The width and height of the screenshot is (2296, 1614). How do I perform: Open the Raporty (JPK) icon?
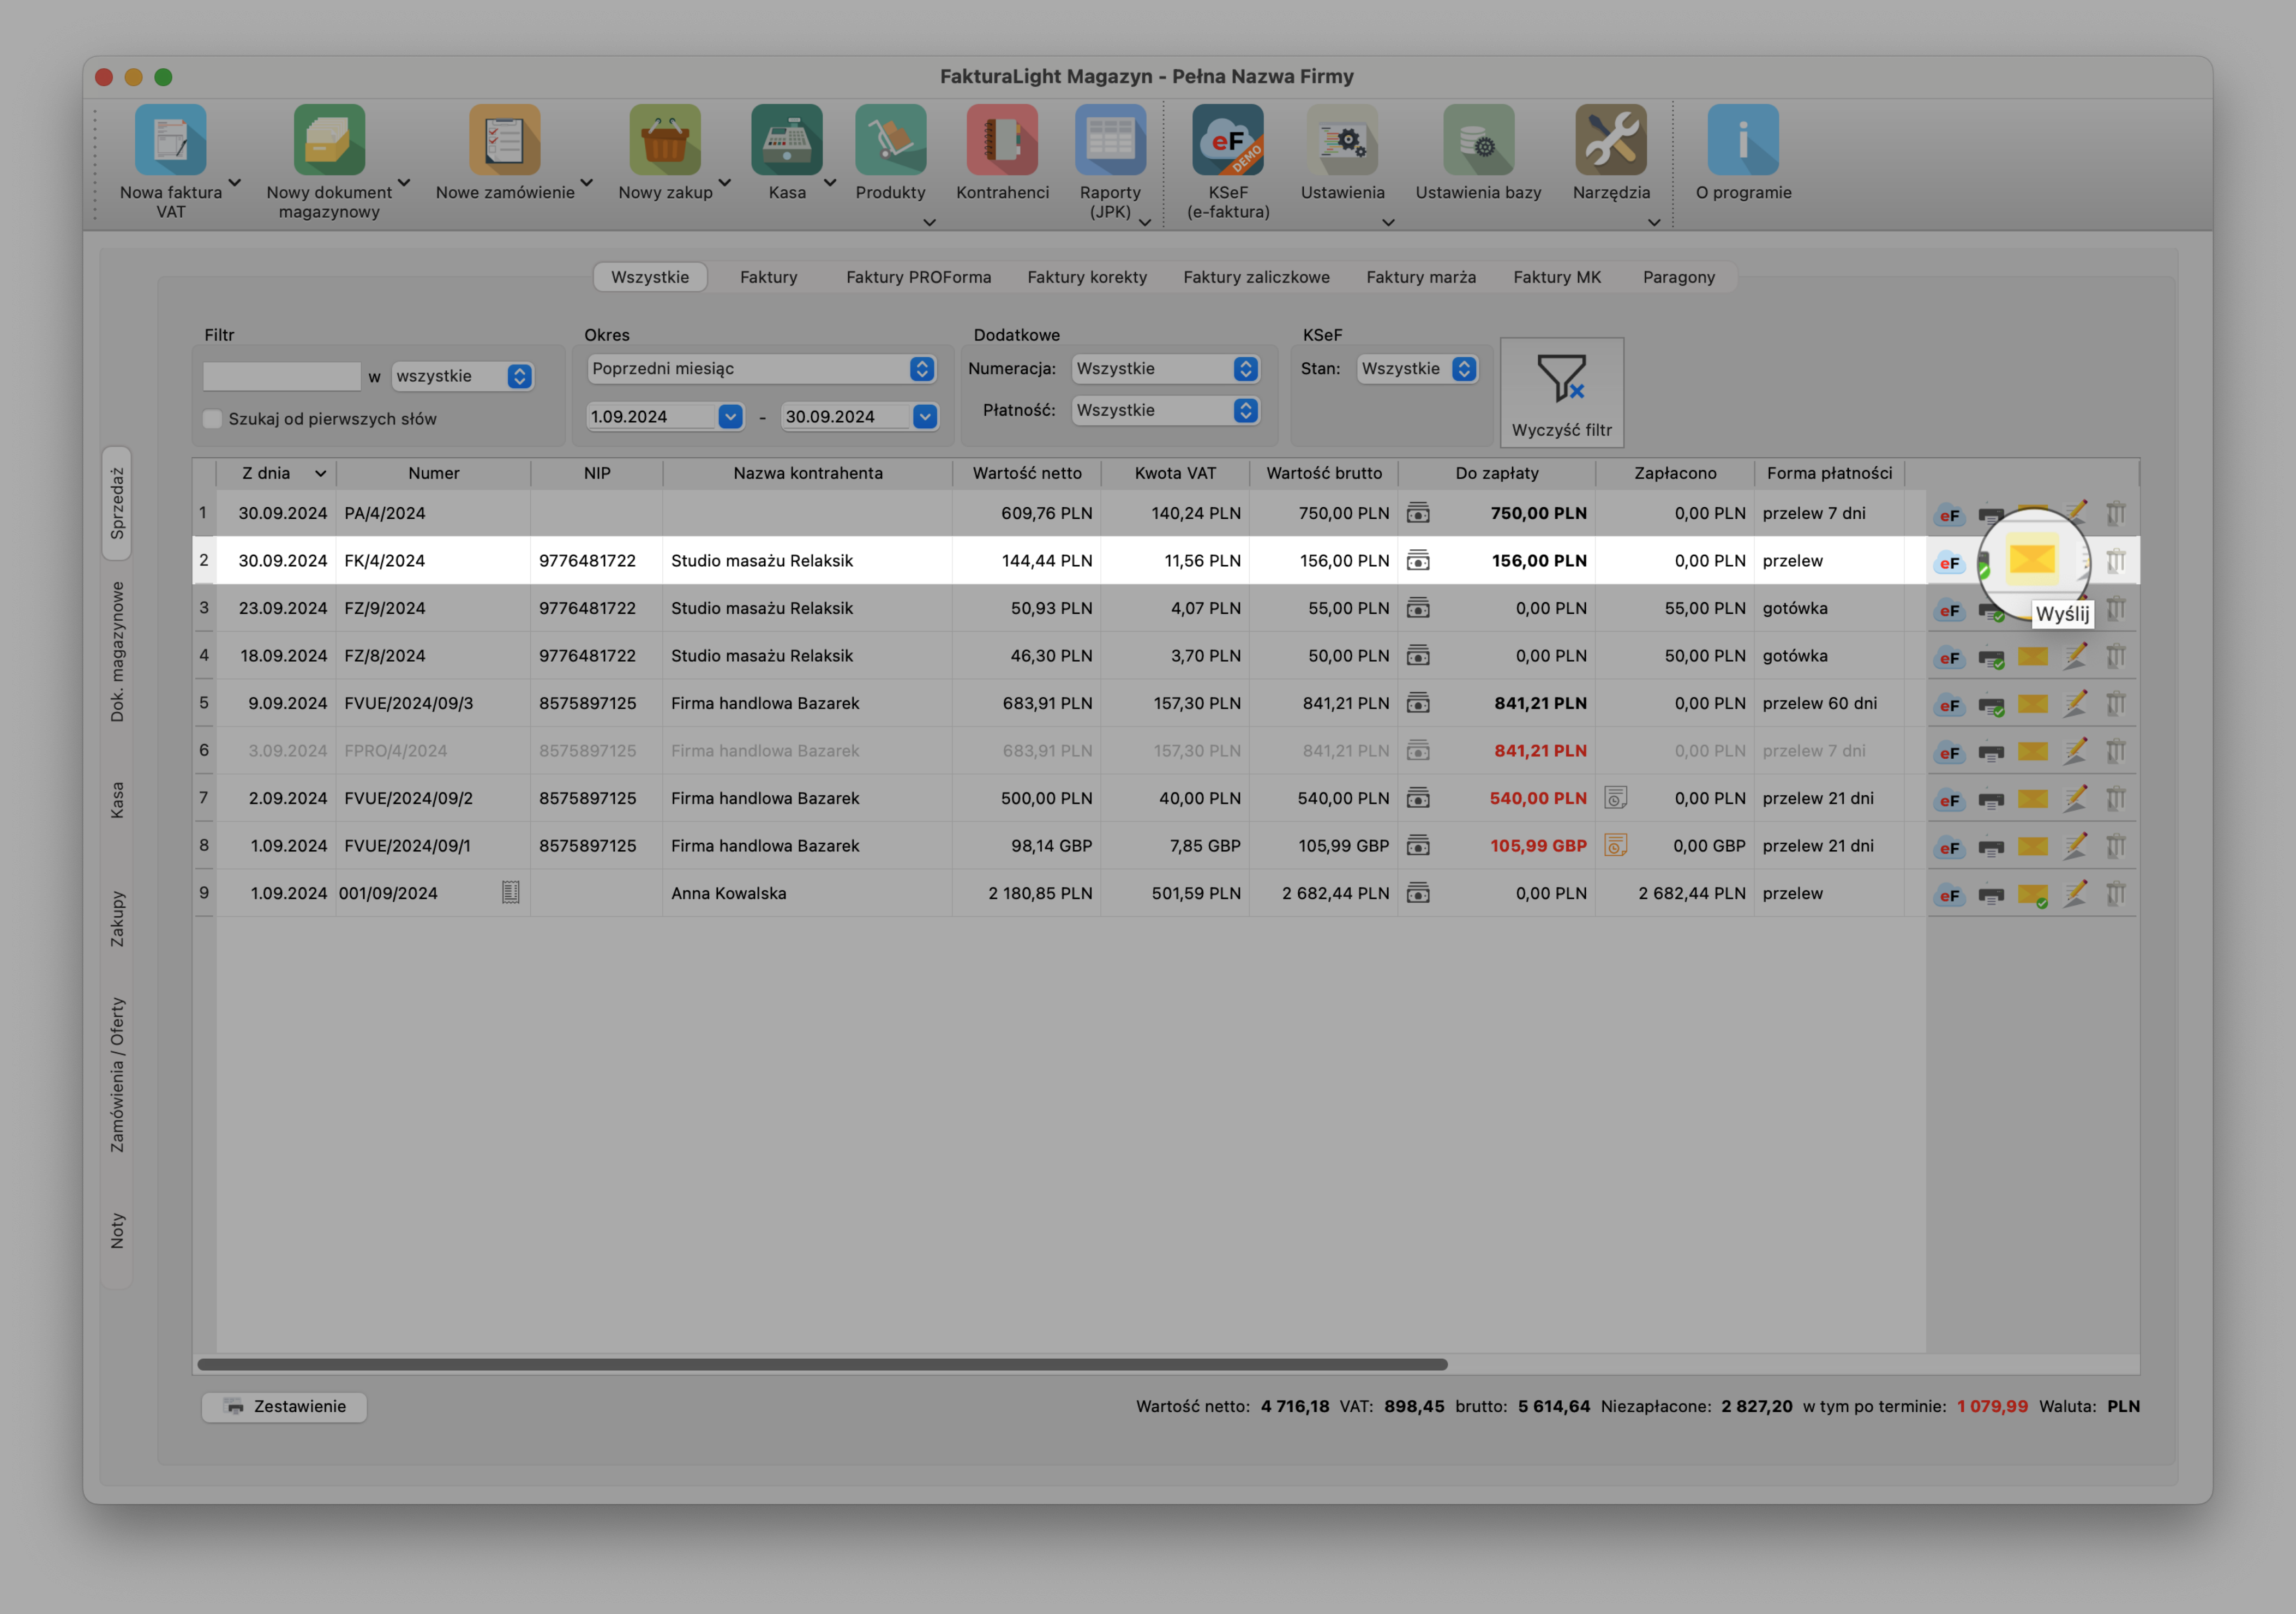(x=1110, y=140)
